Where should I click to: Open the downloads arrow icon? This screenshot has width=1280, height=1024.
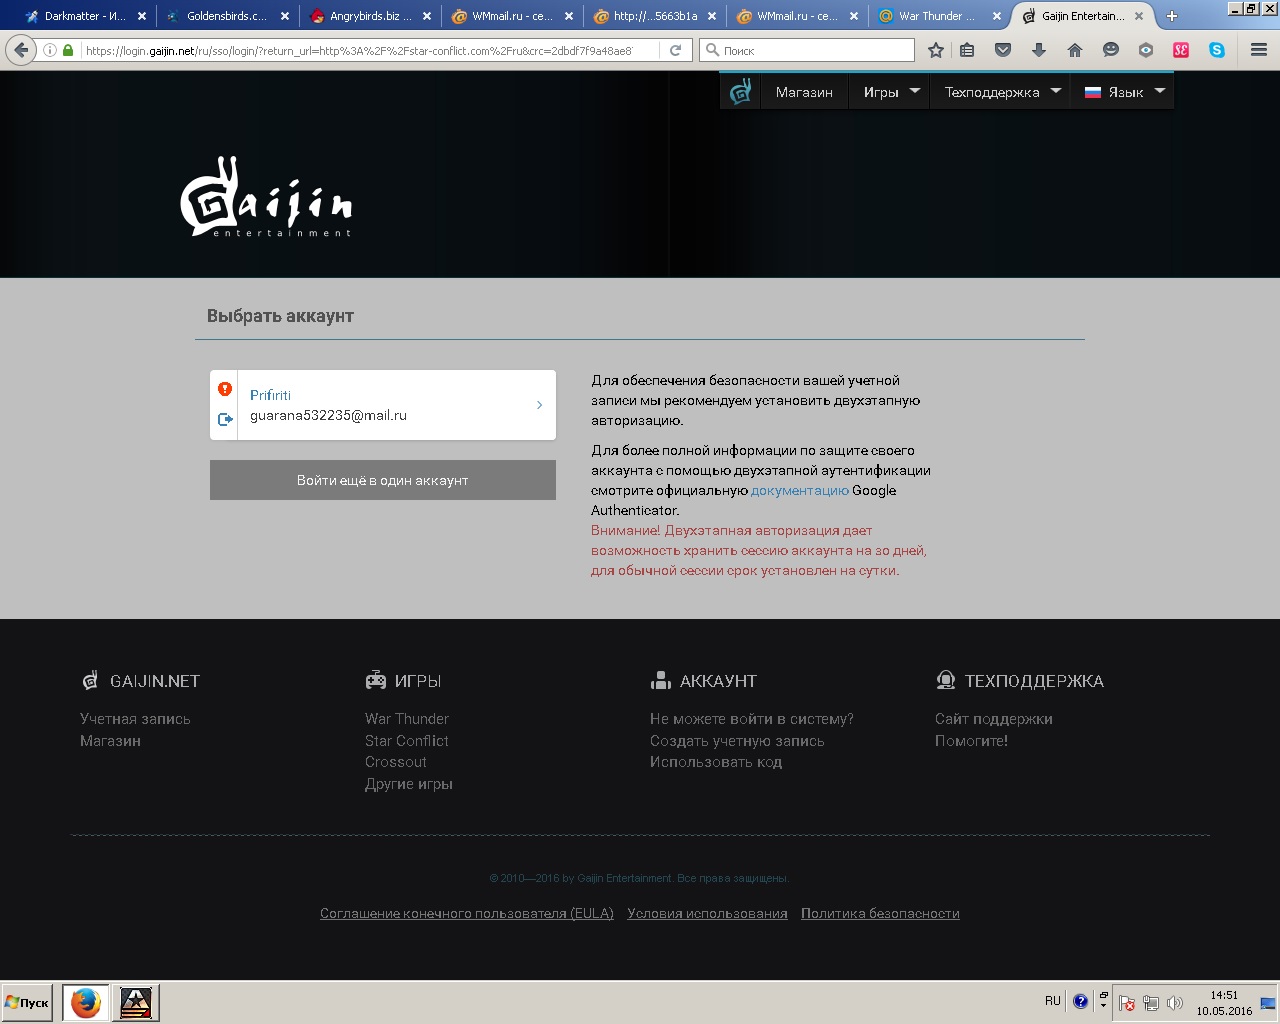1039,50
